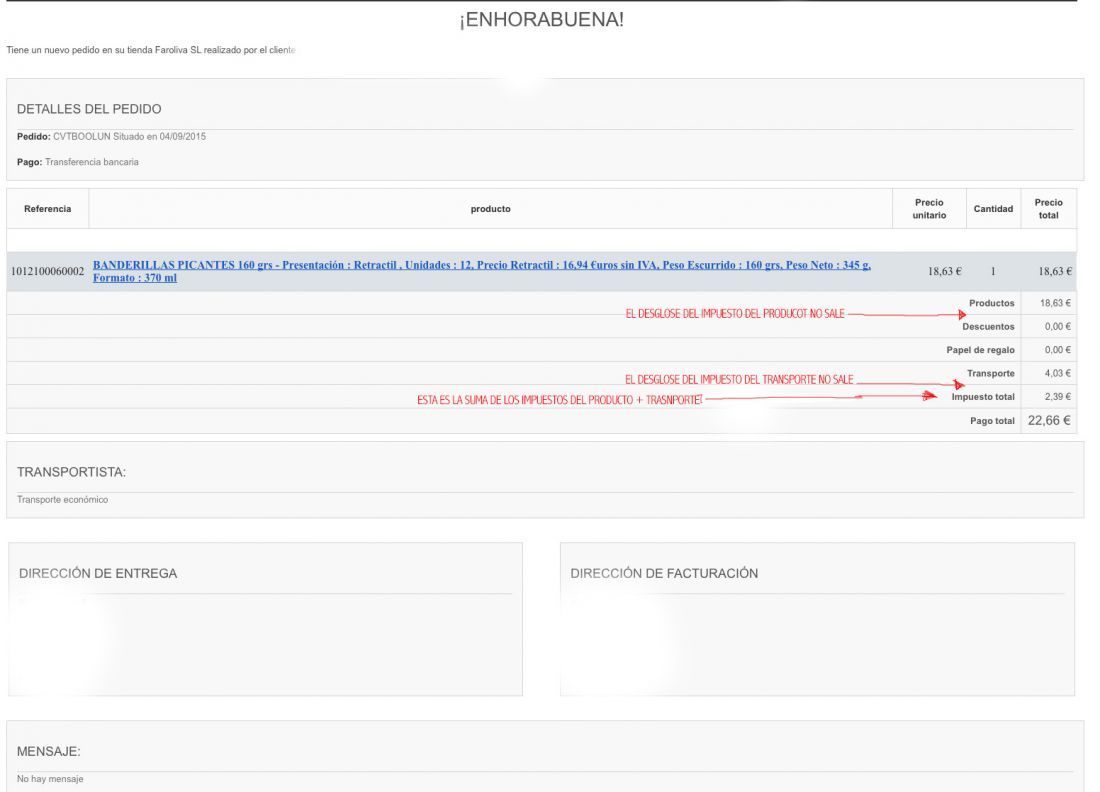Viewport: 1100px width, 792px height.
Task: Click the 22,66 € total payment amount
Action: click(1049, 421)
